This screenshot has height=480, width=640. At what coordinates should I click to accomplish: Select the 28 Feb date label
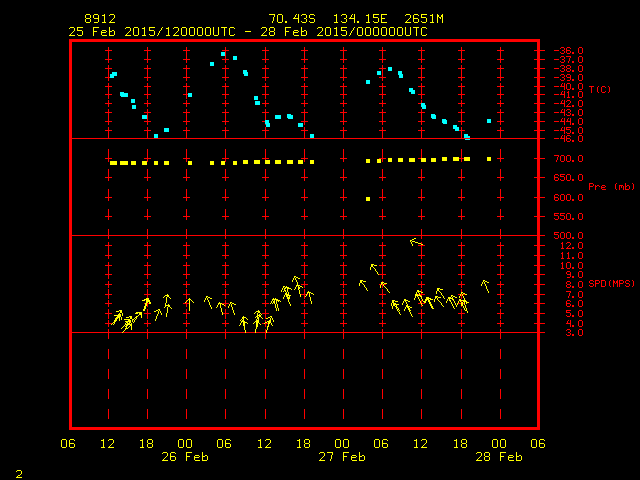(x=498, y=457)
